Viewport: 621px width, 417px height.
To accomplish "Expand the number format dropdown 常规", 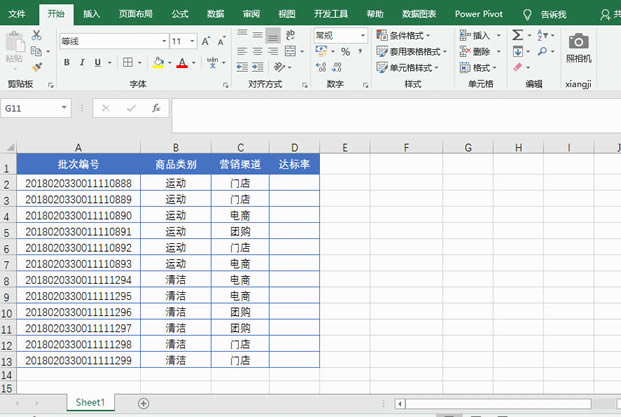I will [x=362, y=35].
